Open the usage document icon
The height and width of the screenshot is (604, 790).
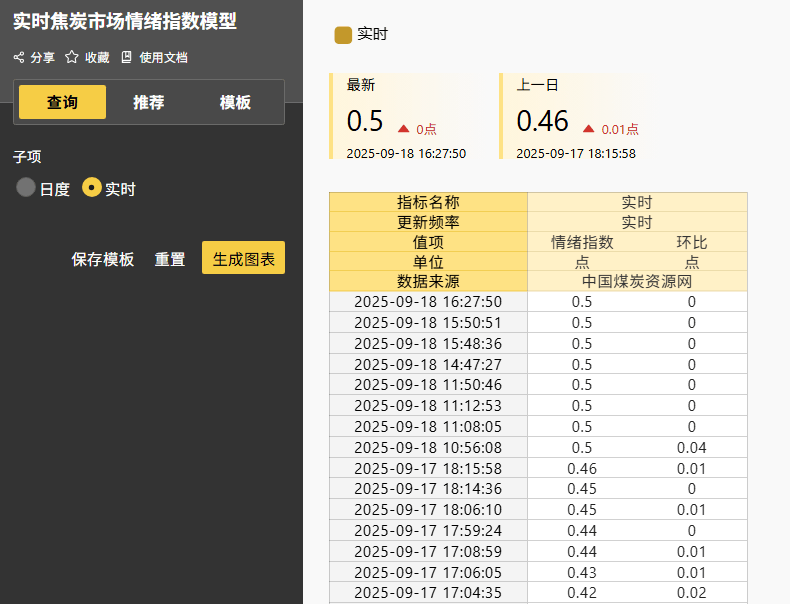point(127,57)
